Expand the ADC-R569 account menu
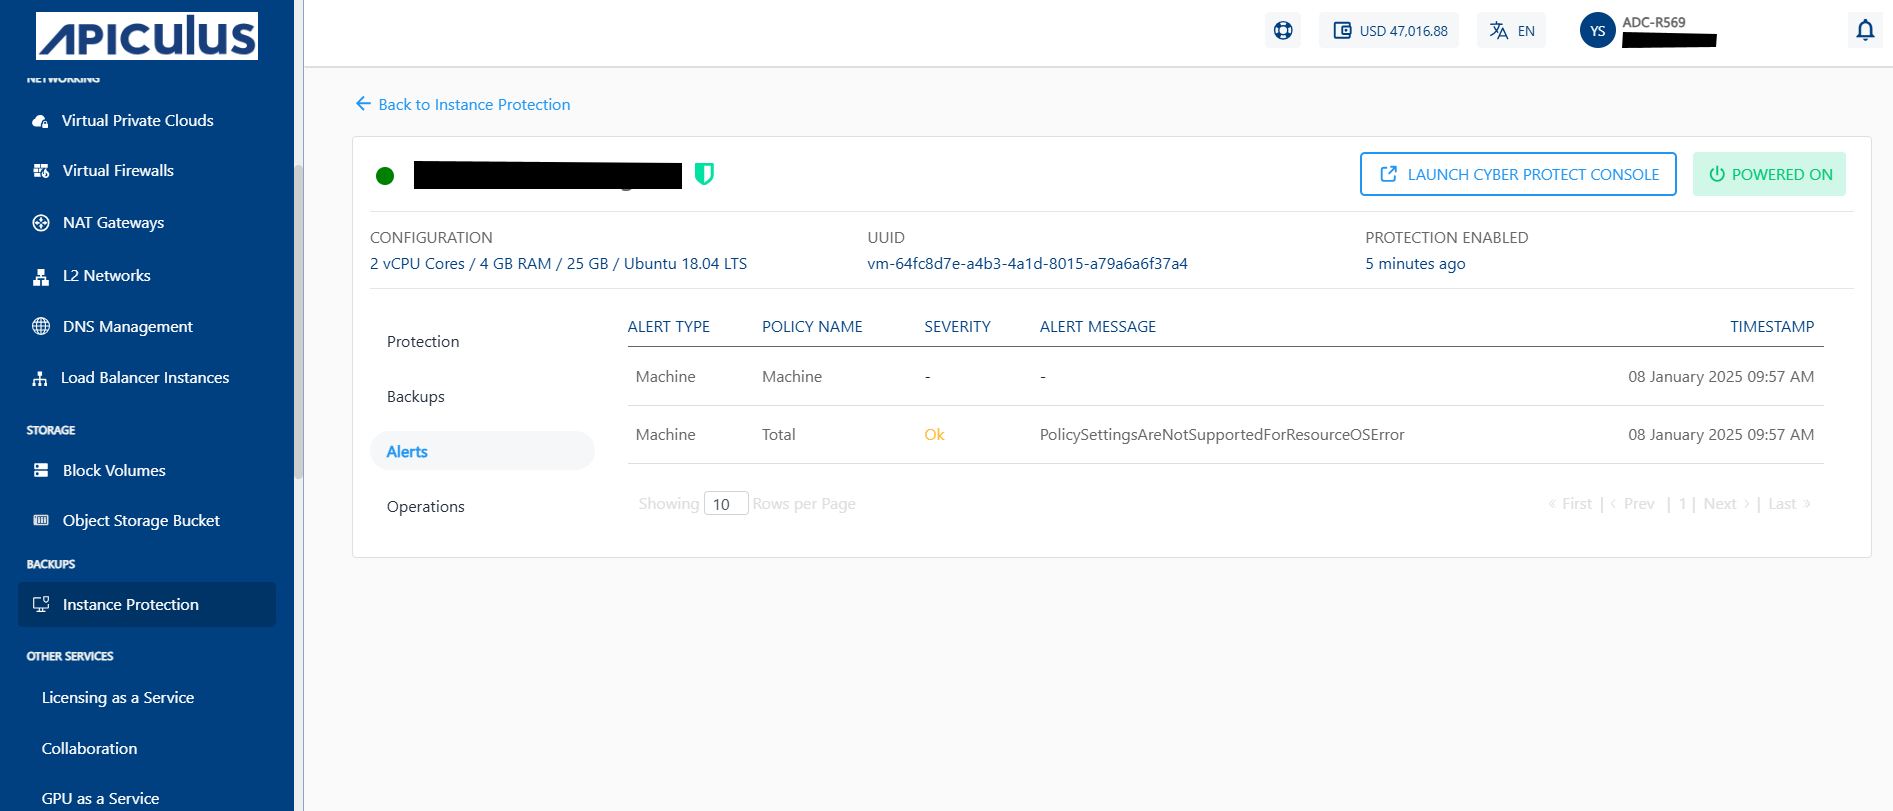Viewport: 1893px width, 811px height. click(1668, 31)
